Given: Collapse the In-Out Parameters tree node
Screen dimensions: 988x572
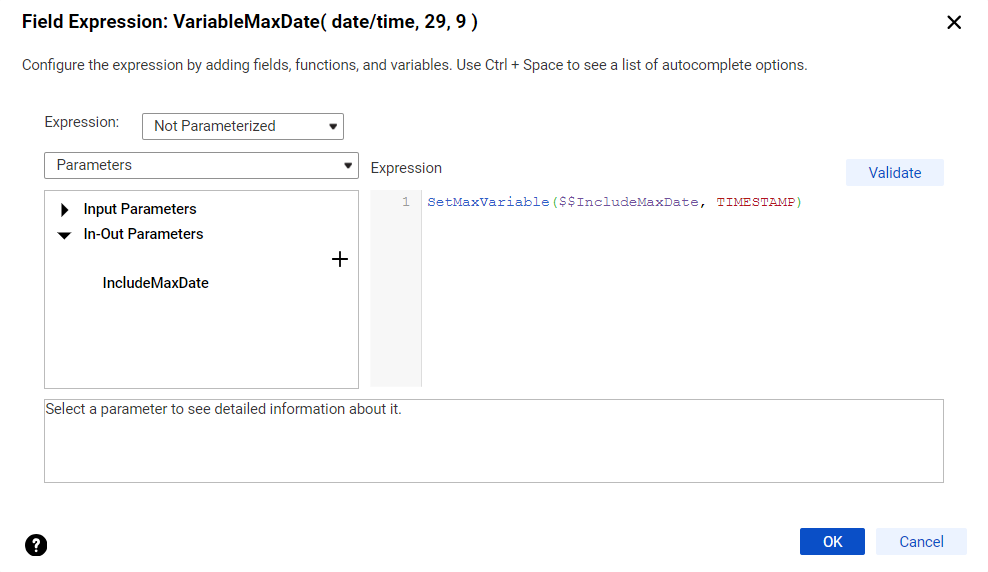Looking at the screenshot, I should coord(64,235).
